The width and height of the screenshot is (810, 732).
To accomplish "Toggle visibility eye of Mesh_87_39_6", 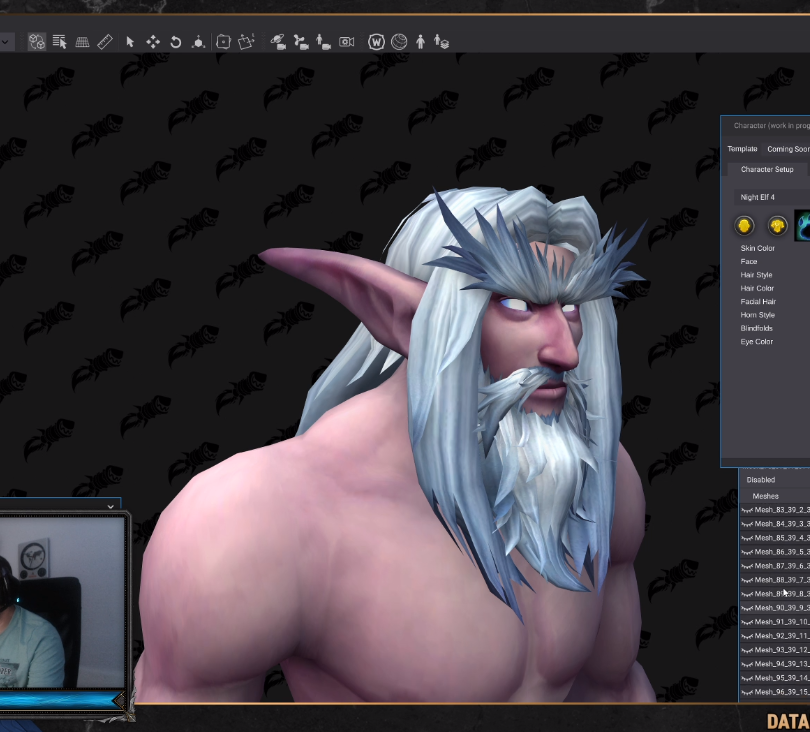I will click(x=746, y=566).
